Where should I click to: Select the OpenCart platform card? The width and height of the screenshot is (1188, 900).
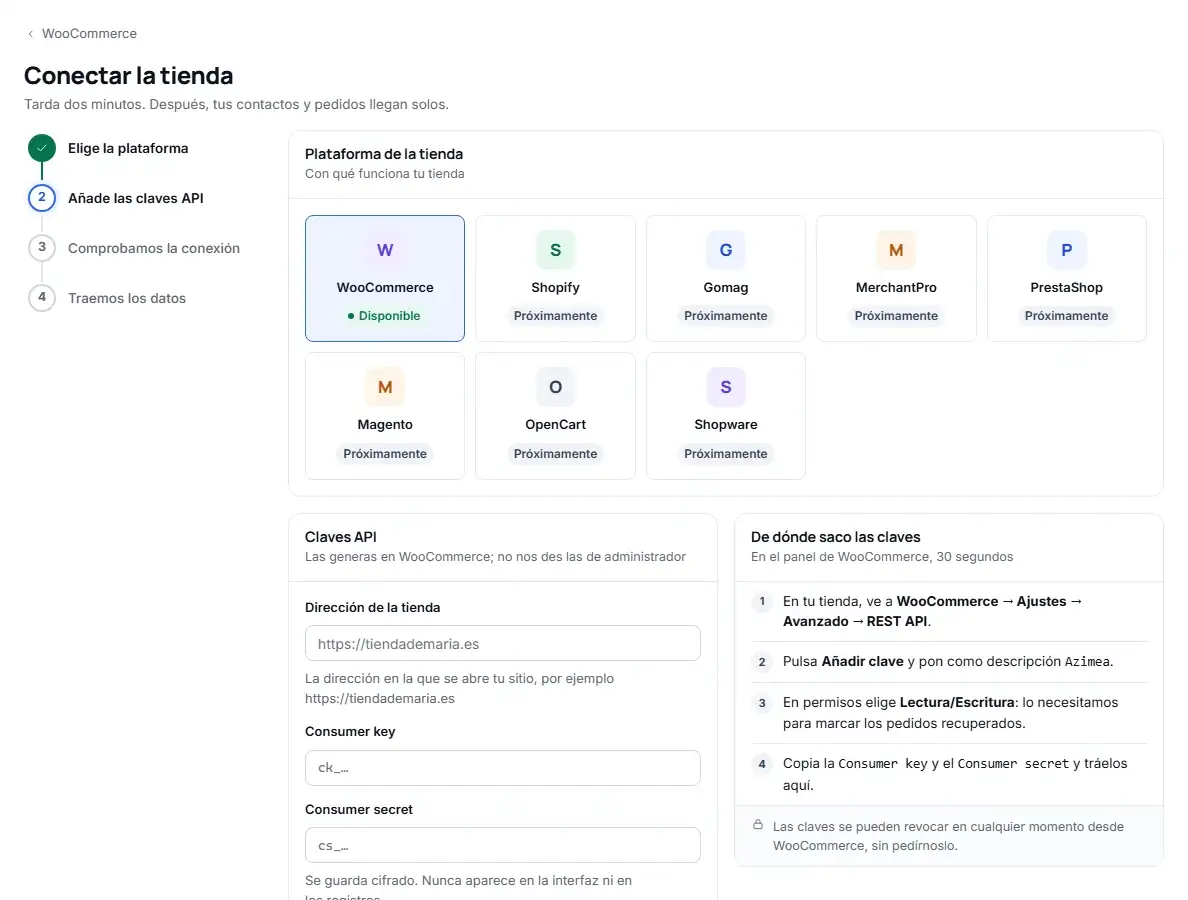(x=555, y=416)
